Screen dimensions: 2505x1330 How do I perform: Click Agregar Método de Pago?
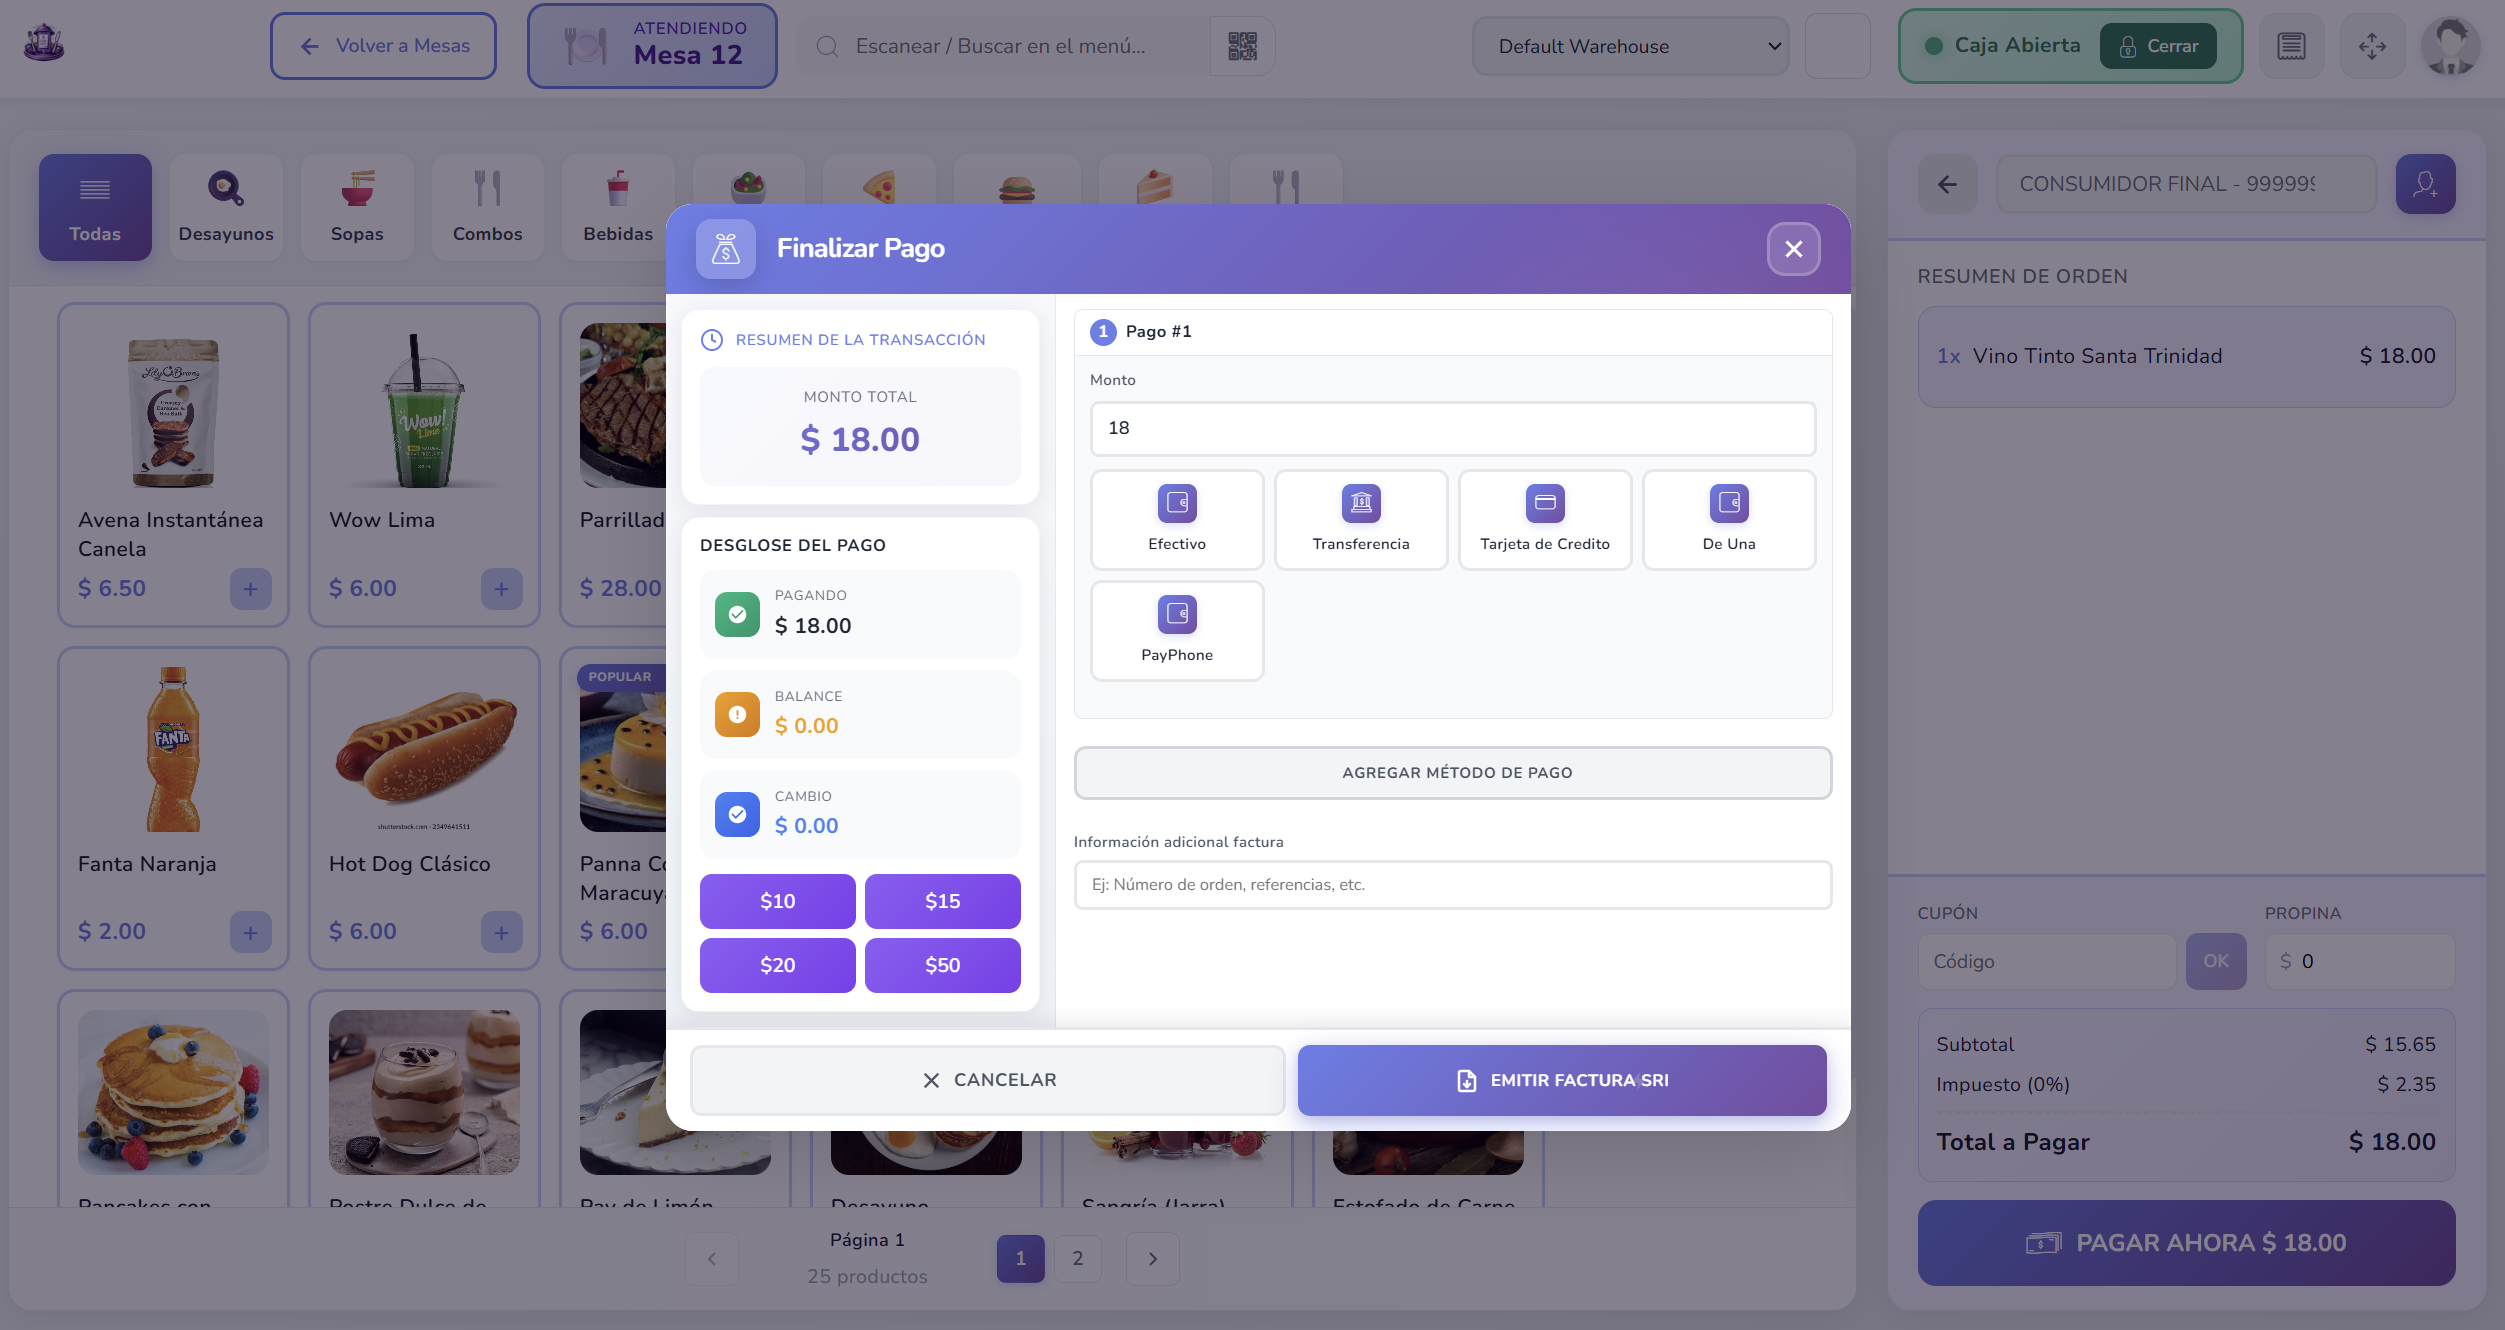click(1453, 772)
